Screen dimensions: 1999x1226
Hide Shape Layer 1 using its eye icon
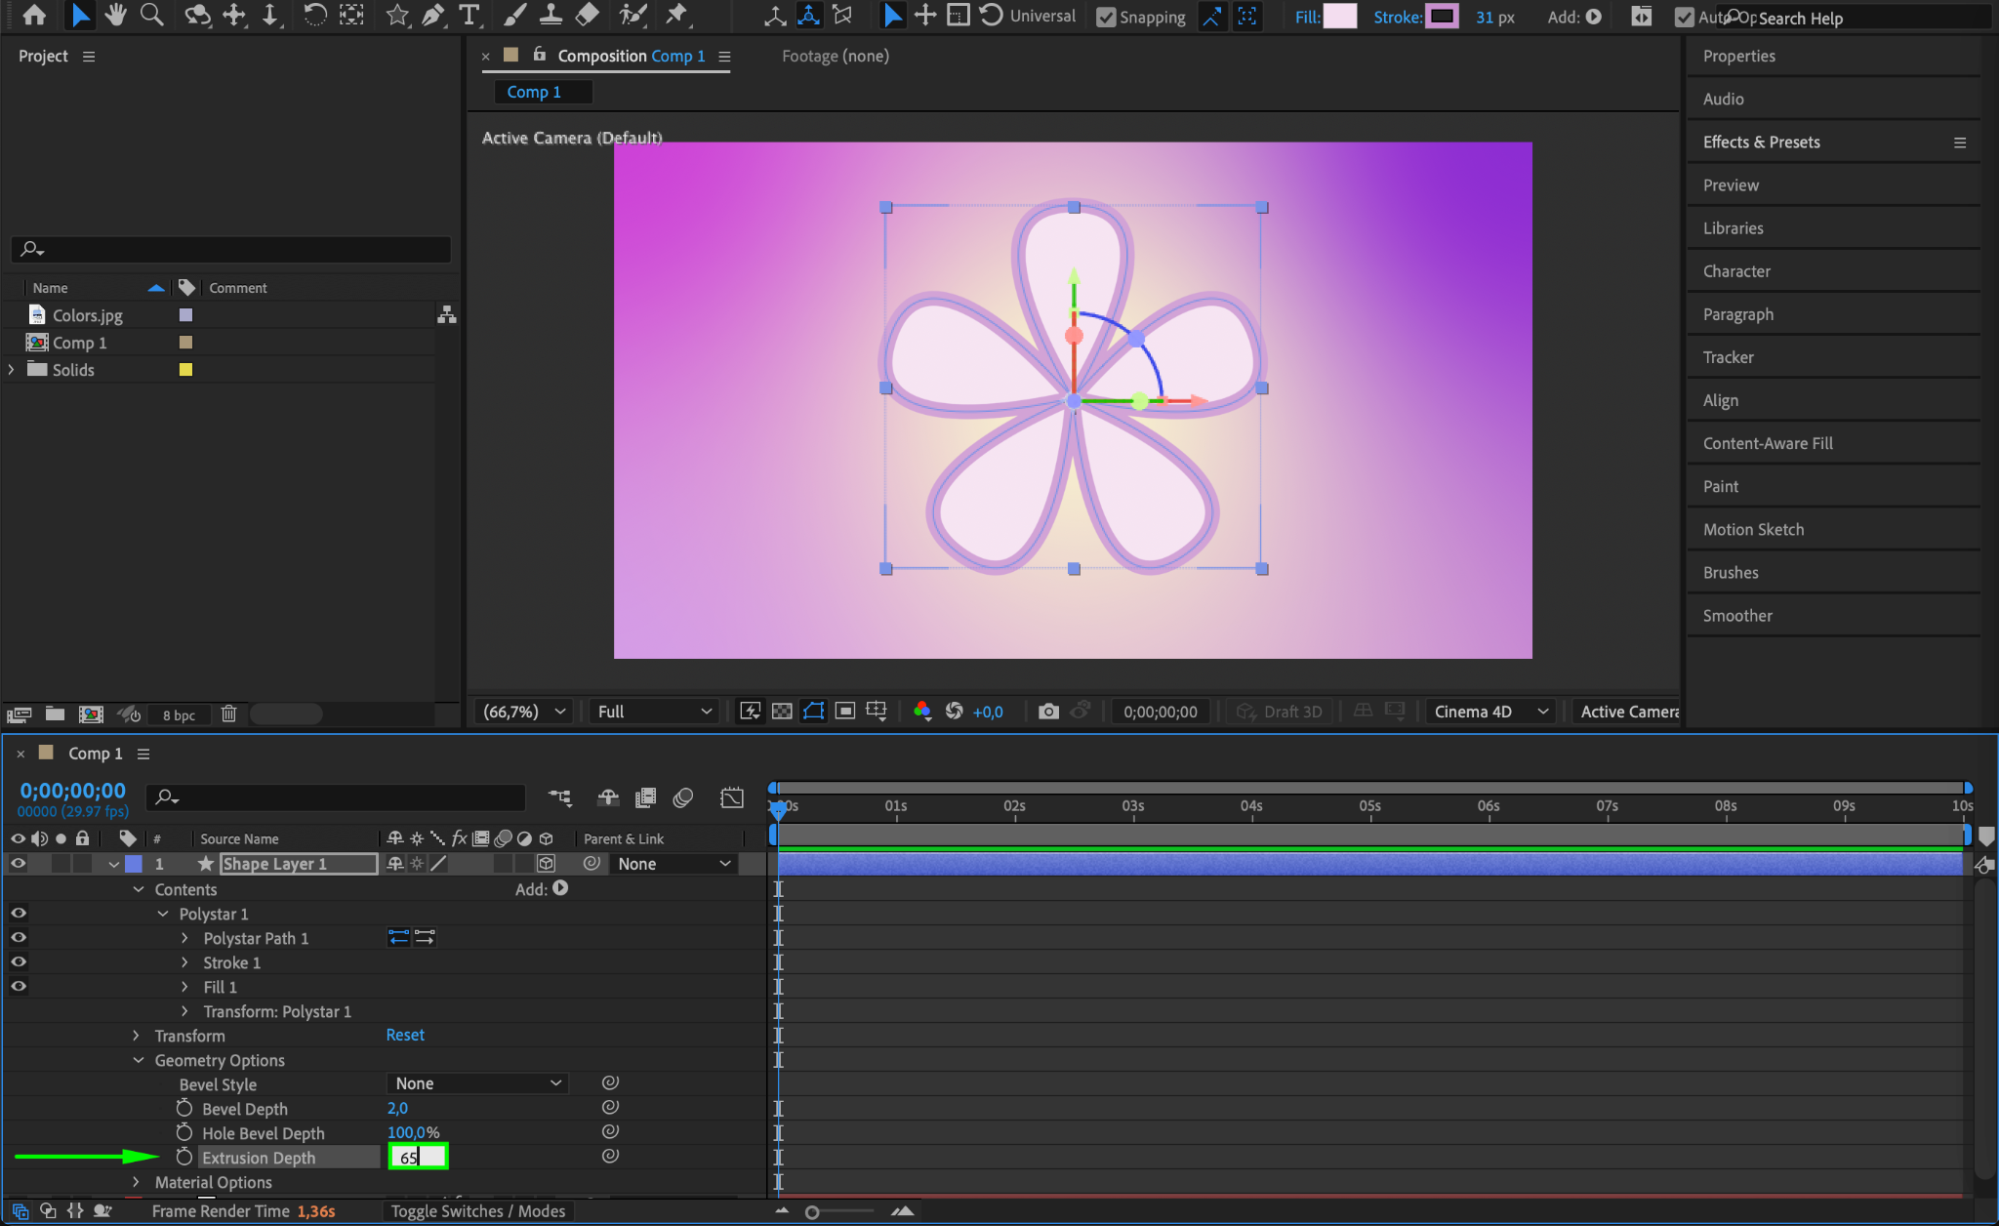click(x=18, y=863)
